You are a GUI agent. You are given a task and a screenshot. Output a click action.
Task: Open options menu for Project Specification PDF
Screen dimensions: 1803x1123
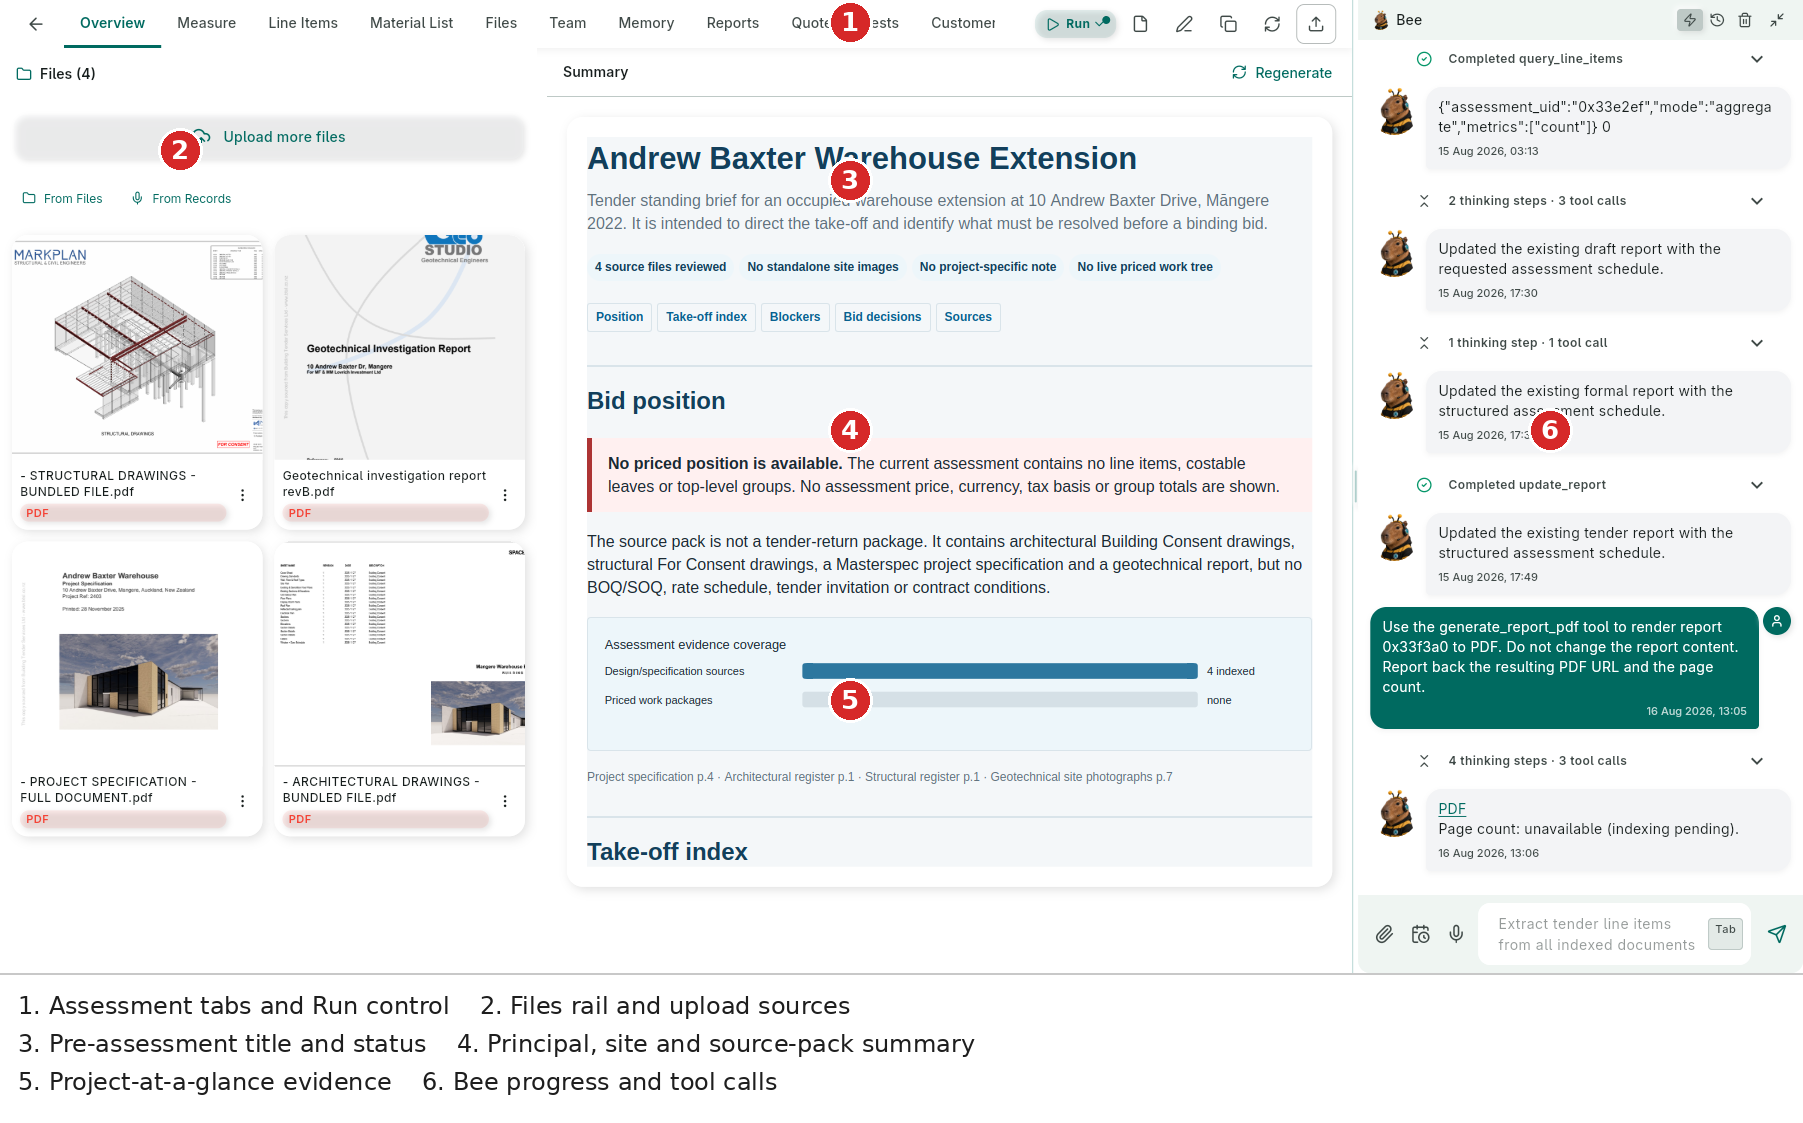242,801
